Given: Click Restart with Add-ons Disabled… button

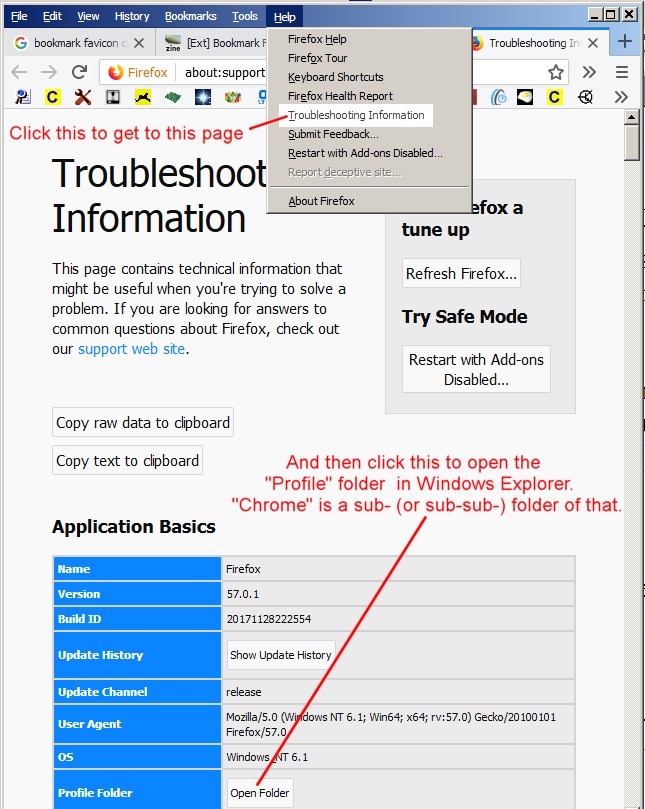Looking at the screenshot, I should coord(476,369).
